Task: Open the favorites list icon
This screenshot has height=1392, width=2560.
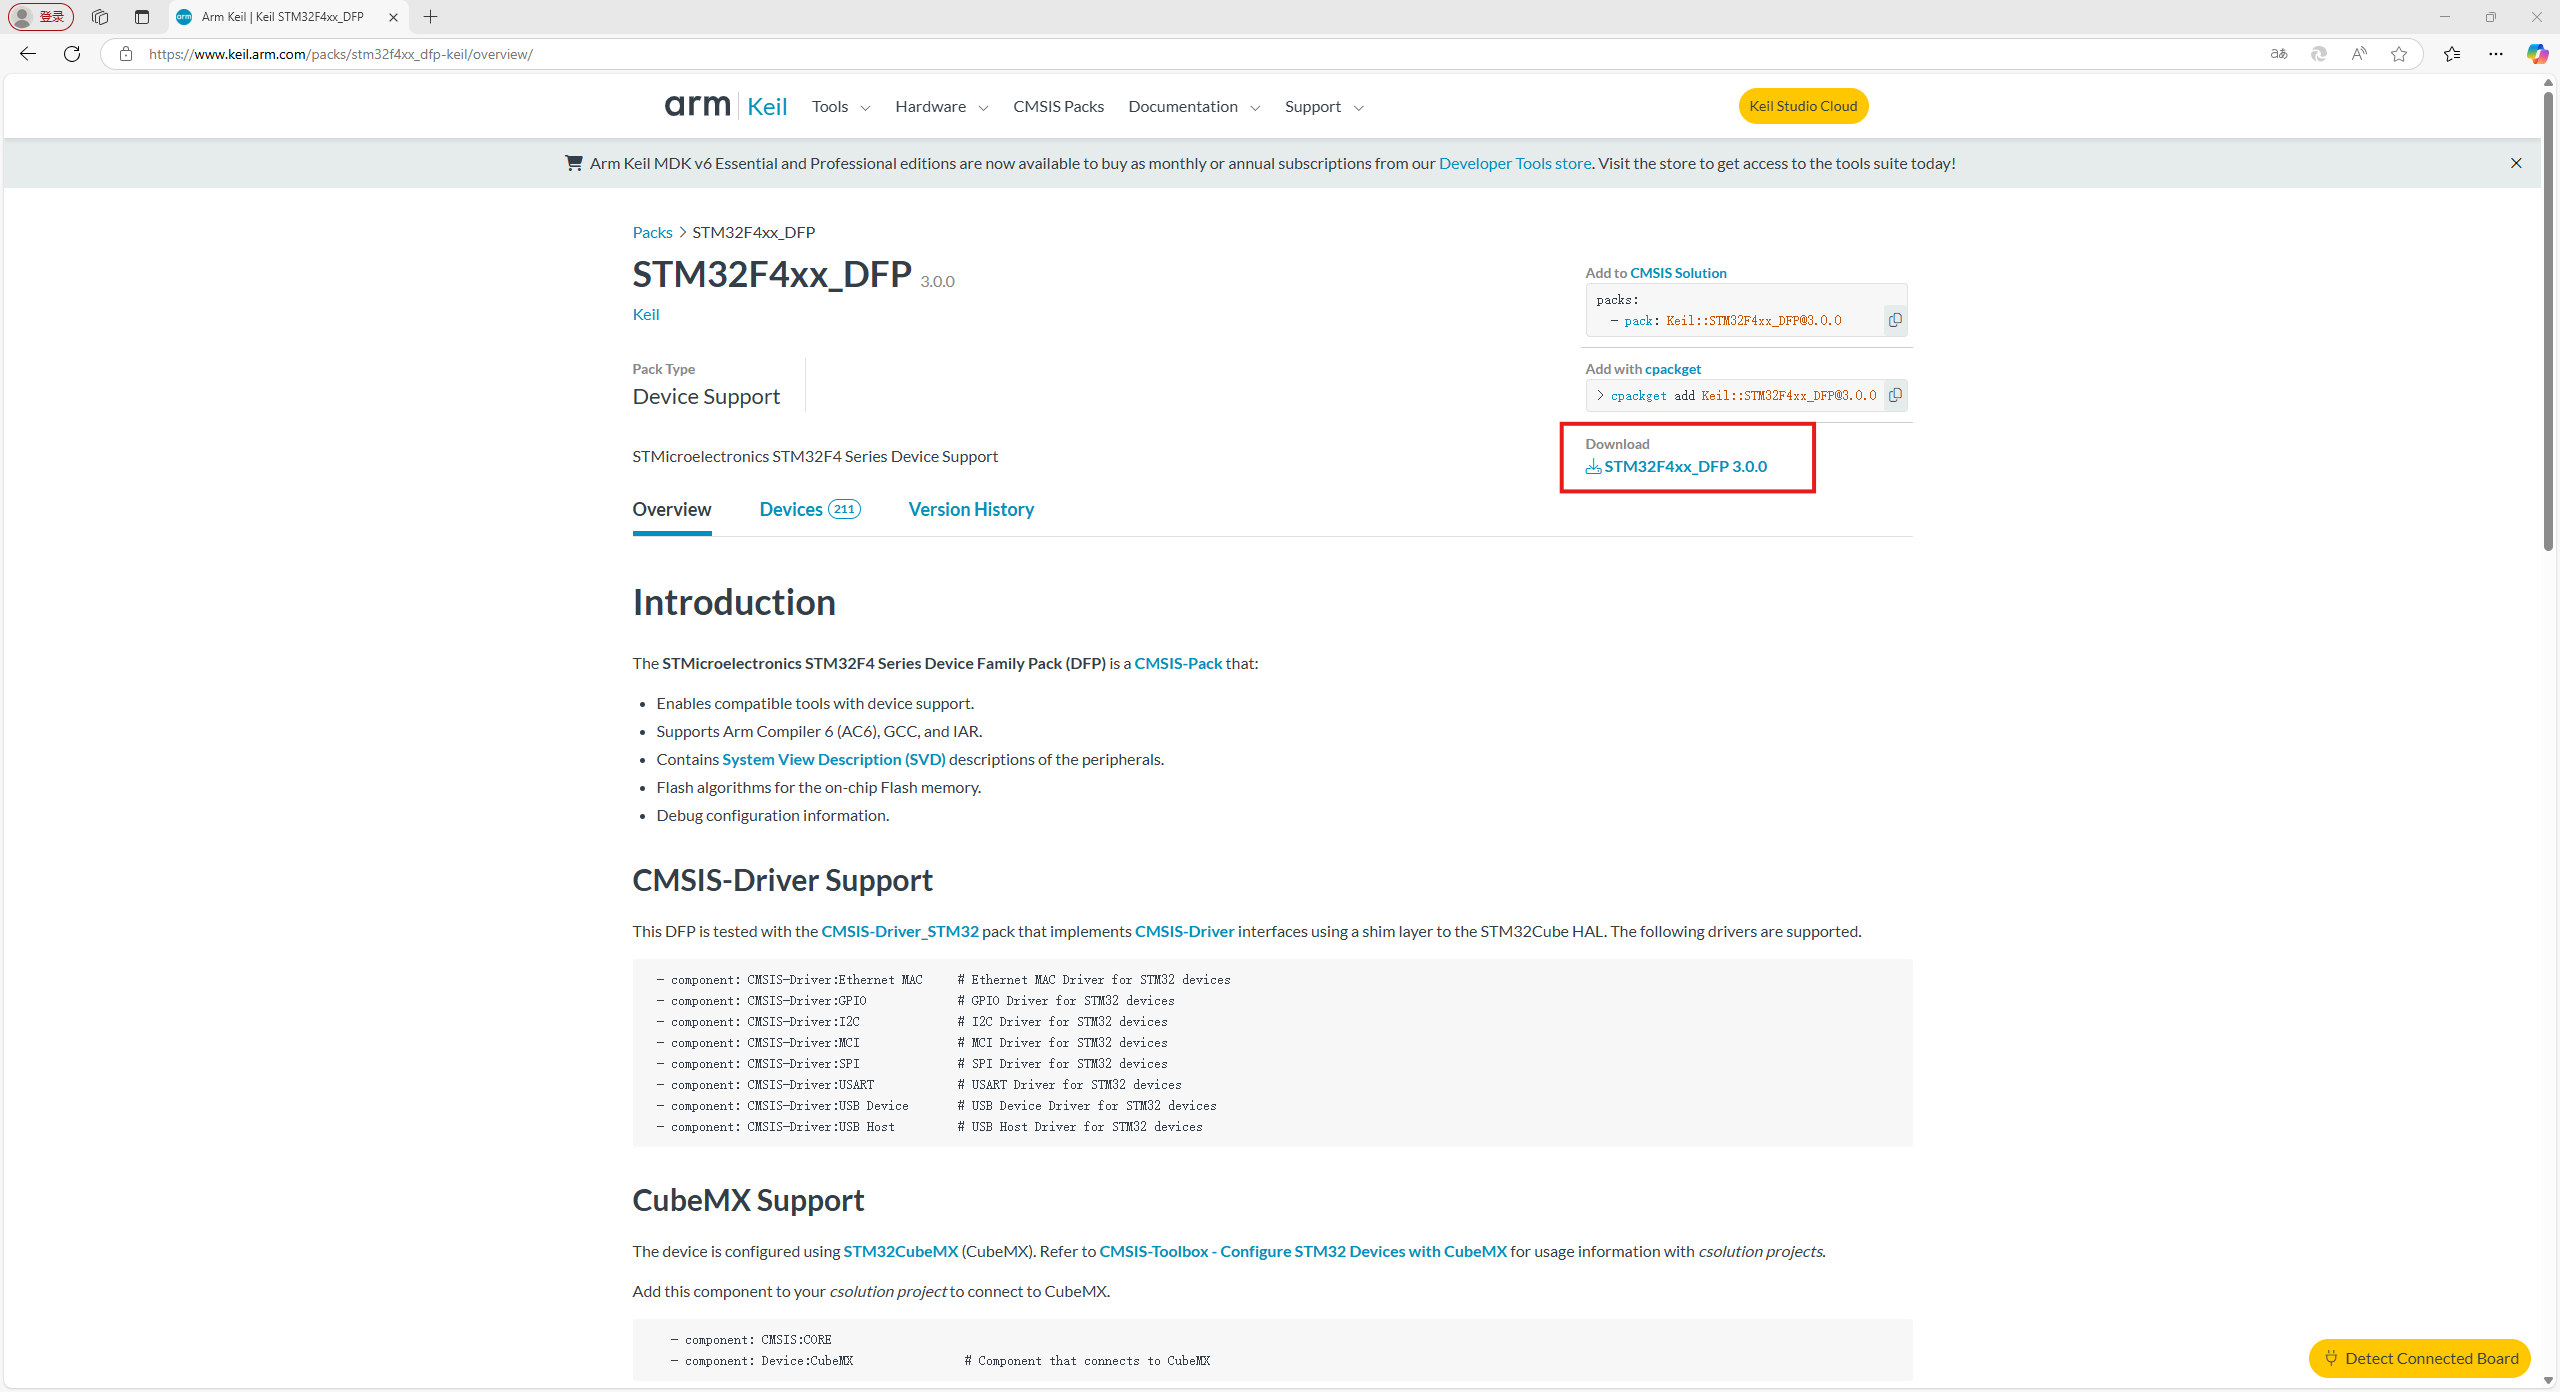Action: [2452, 54]
